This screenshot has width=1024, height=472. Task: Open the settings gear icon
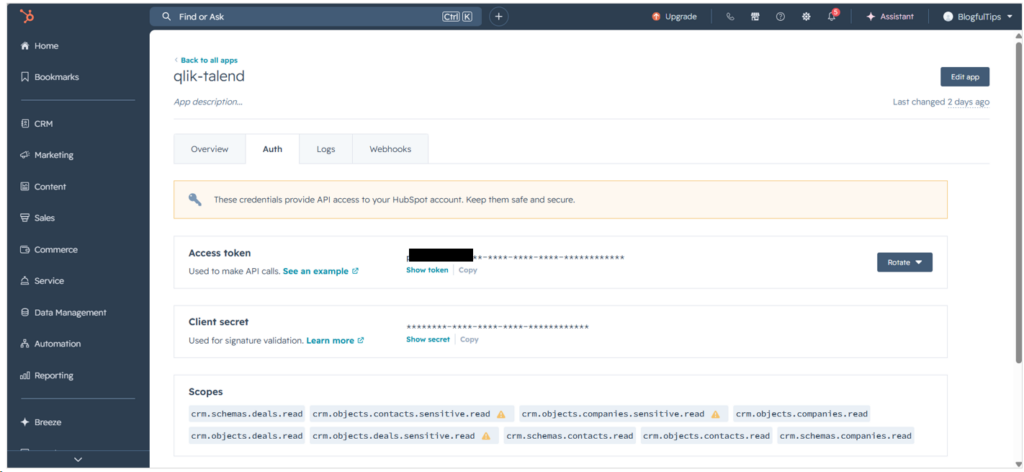tap(806, 17)
